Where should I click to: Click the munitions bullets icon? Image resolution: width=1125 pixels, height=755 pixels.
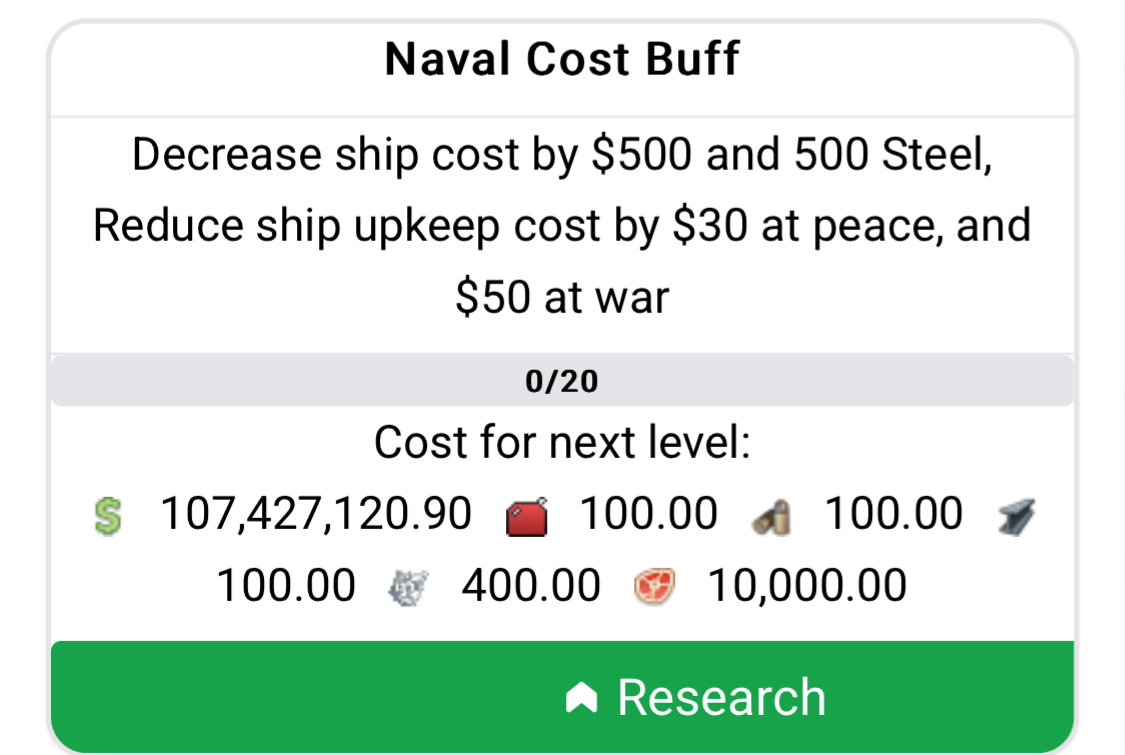point(772,517)
